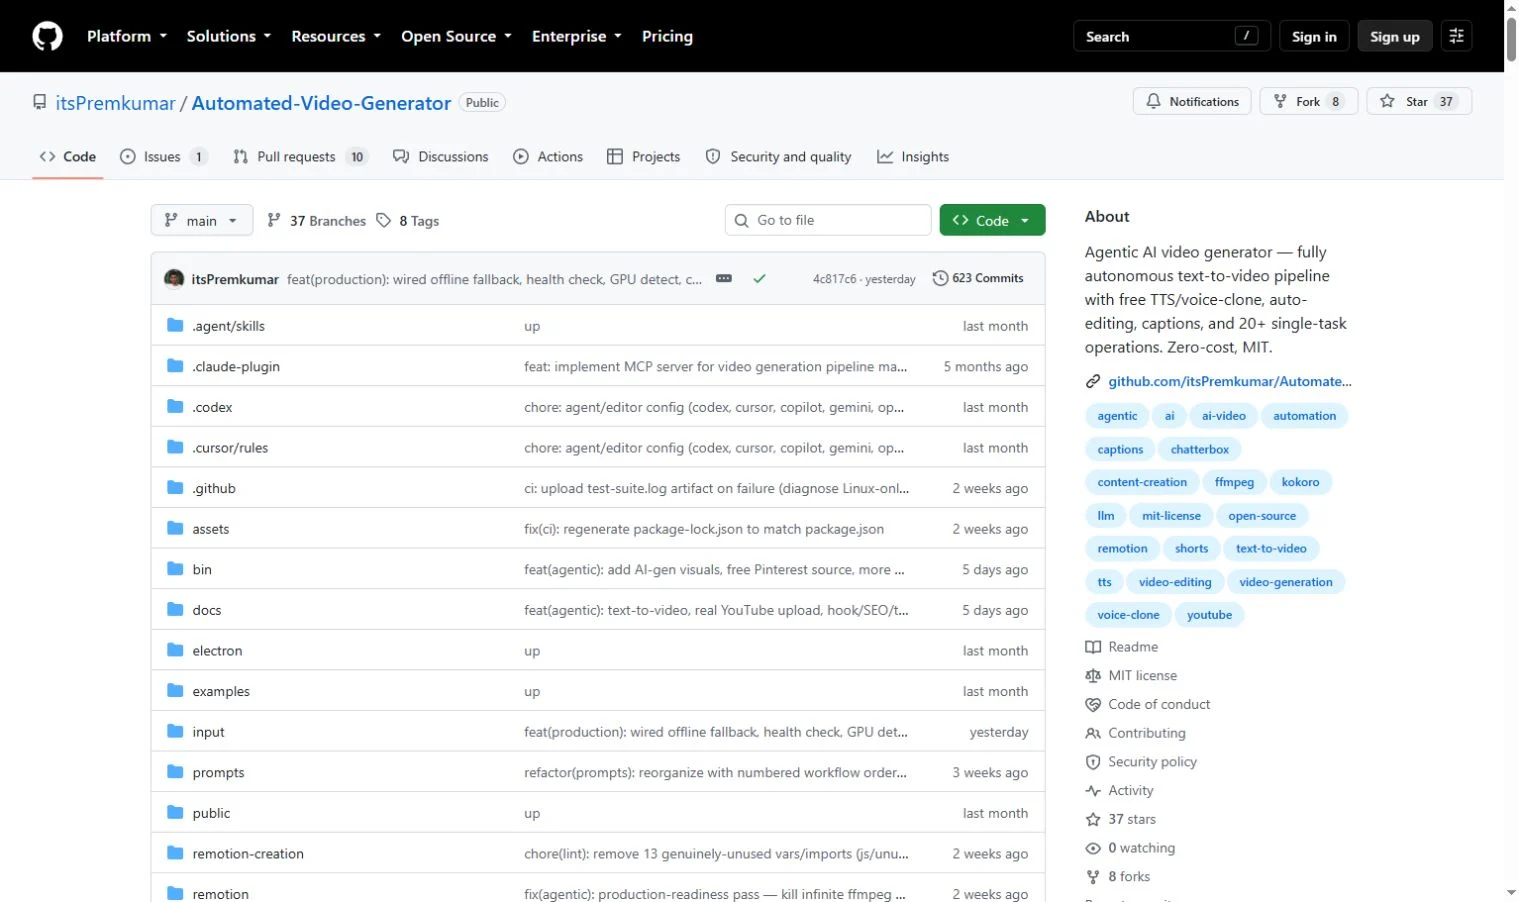This screenshot has width=1519, height=902.
Task: Click the tag icon next to 8 Tags
Action: [x=384, y=220]
